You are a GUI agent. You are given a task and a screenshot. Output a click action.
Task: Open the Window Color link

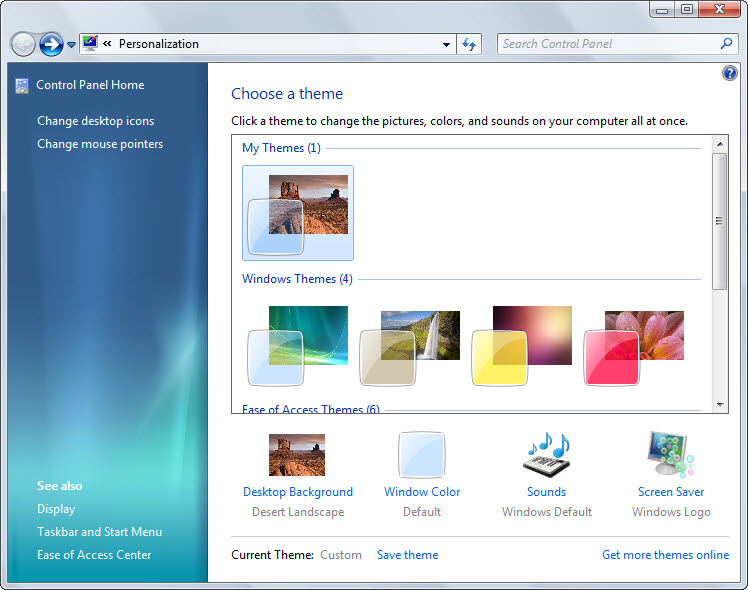(422, 492)
